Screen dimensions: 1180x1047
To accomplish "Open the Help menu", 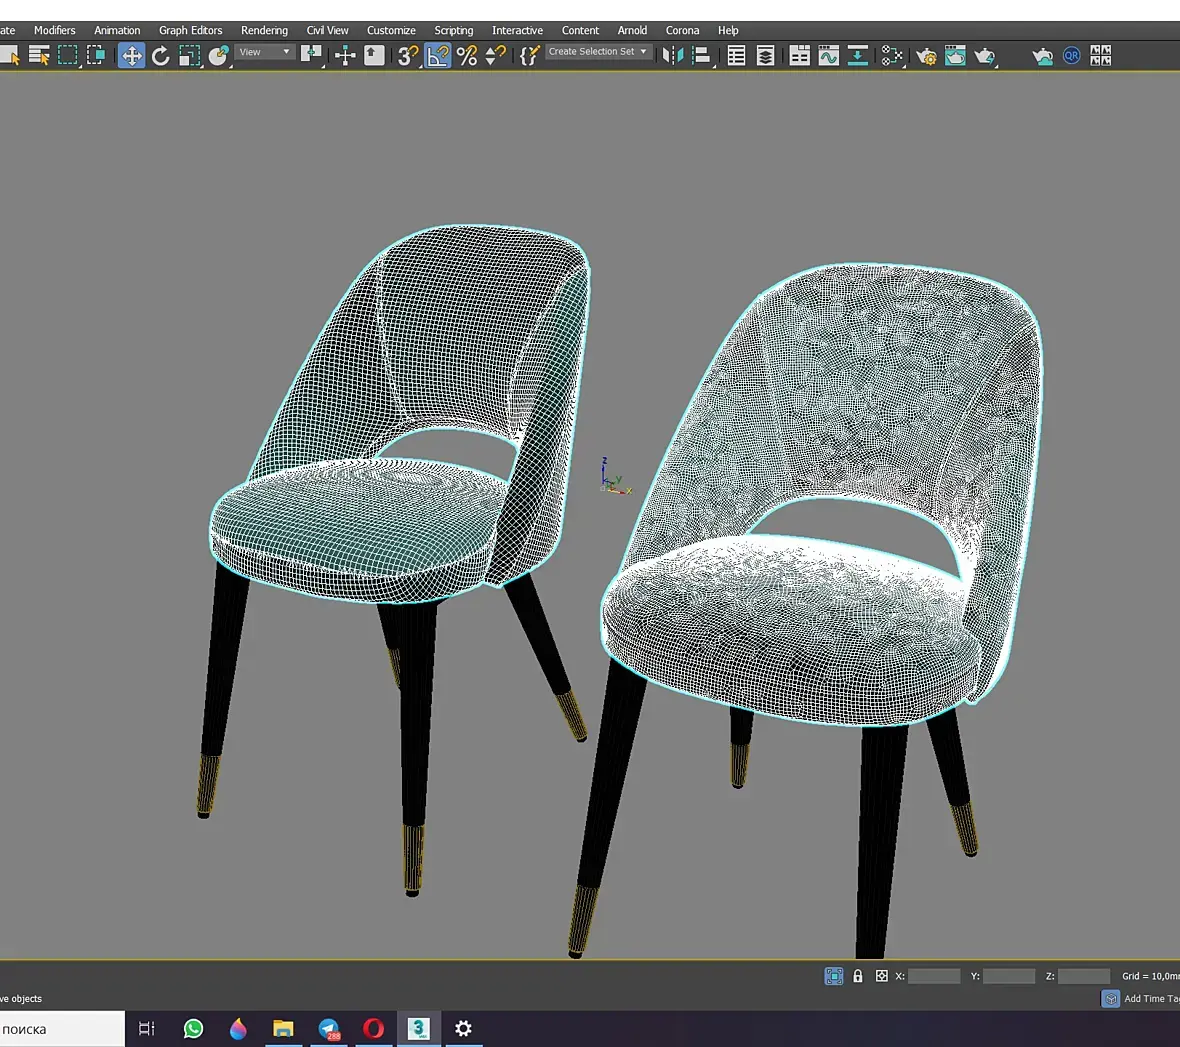I will click(x=728, y=30).
